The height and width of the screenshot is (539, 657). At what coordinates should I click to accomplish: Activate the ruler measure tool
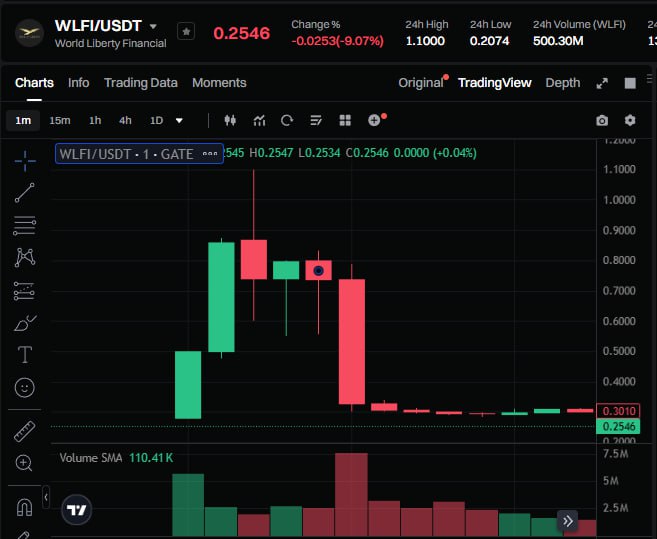(x=25, y=431)
